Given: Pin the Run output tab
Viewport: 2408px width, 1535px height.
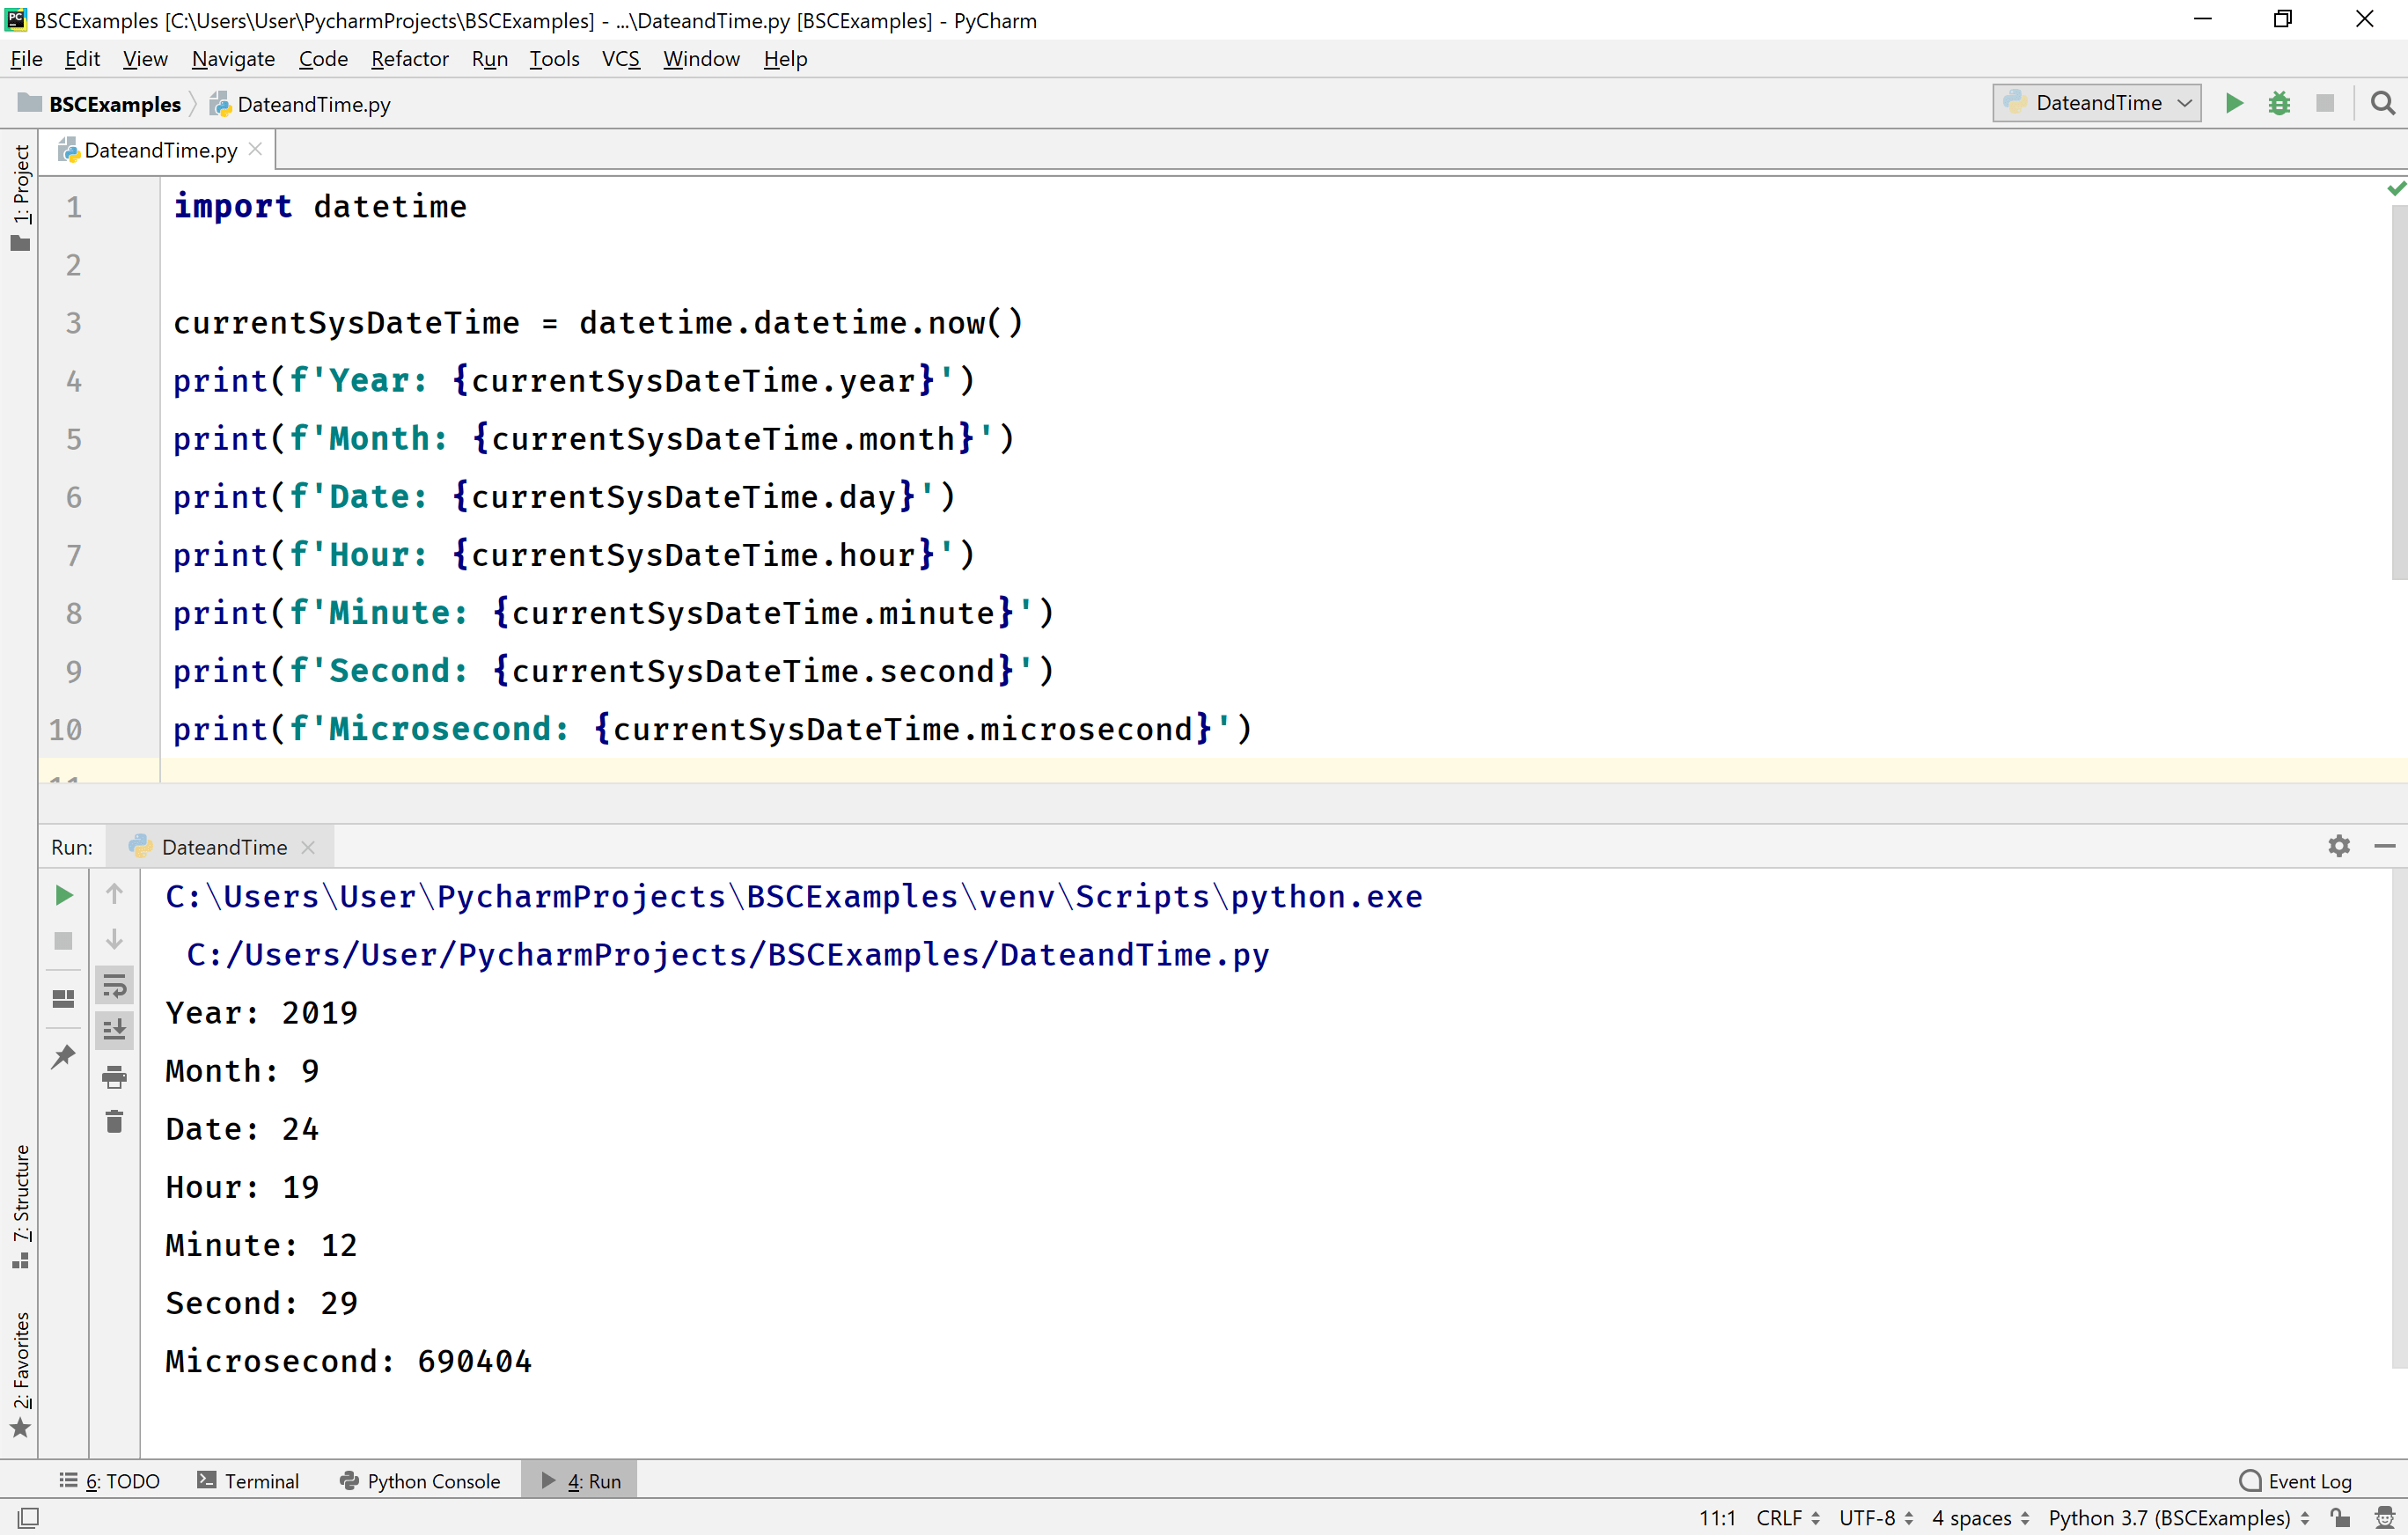Looking at the screenshot, I should (x=63, y=1056).
